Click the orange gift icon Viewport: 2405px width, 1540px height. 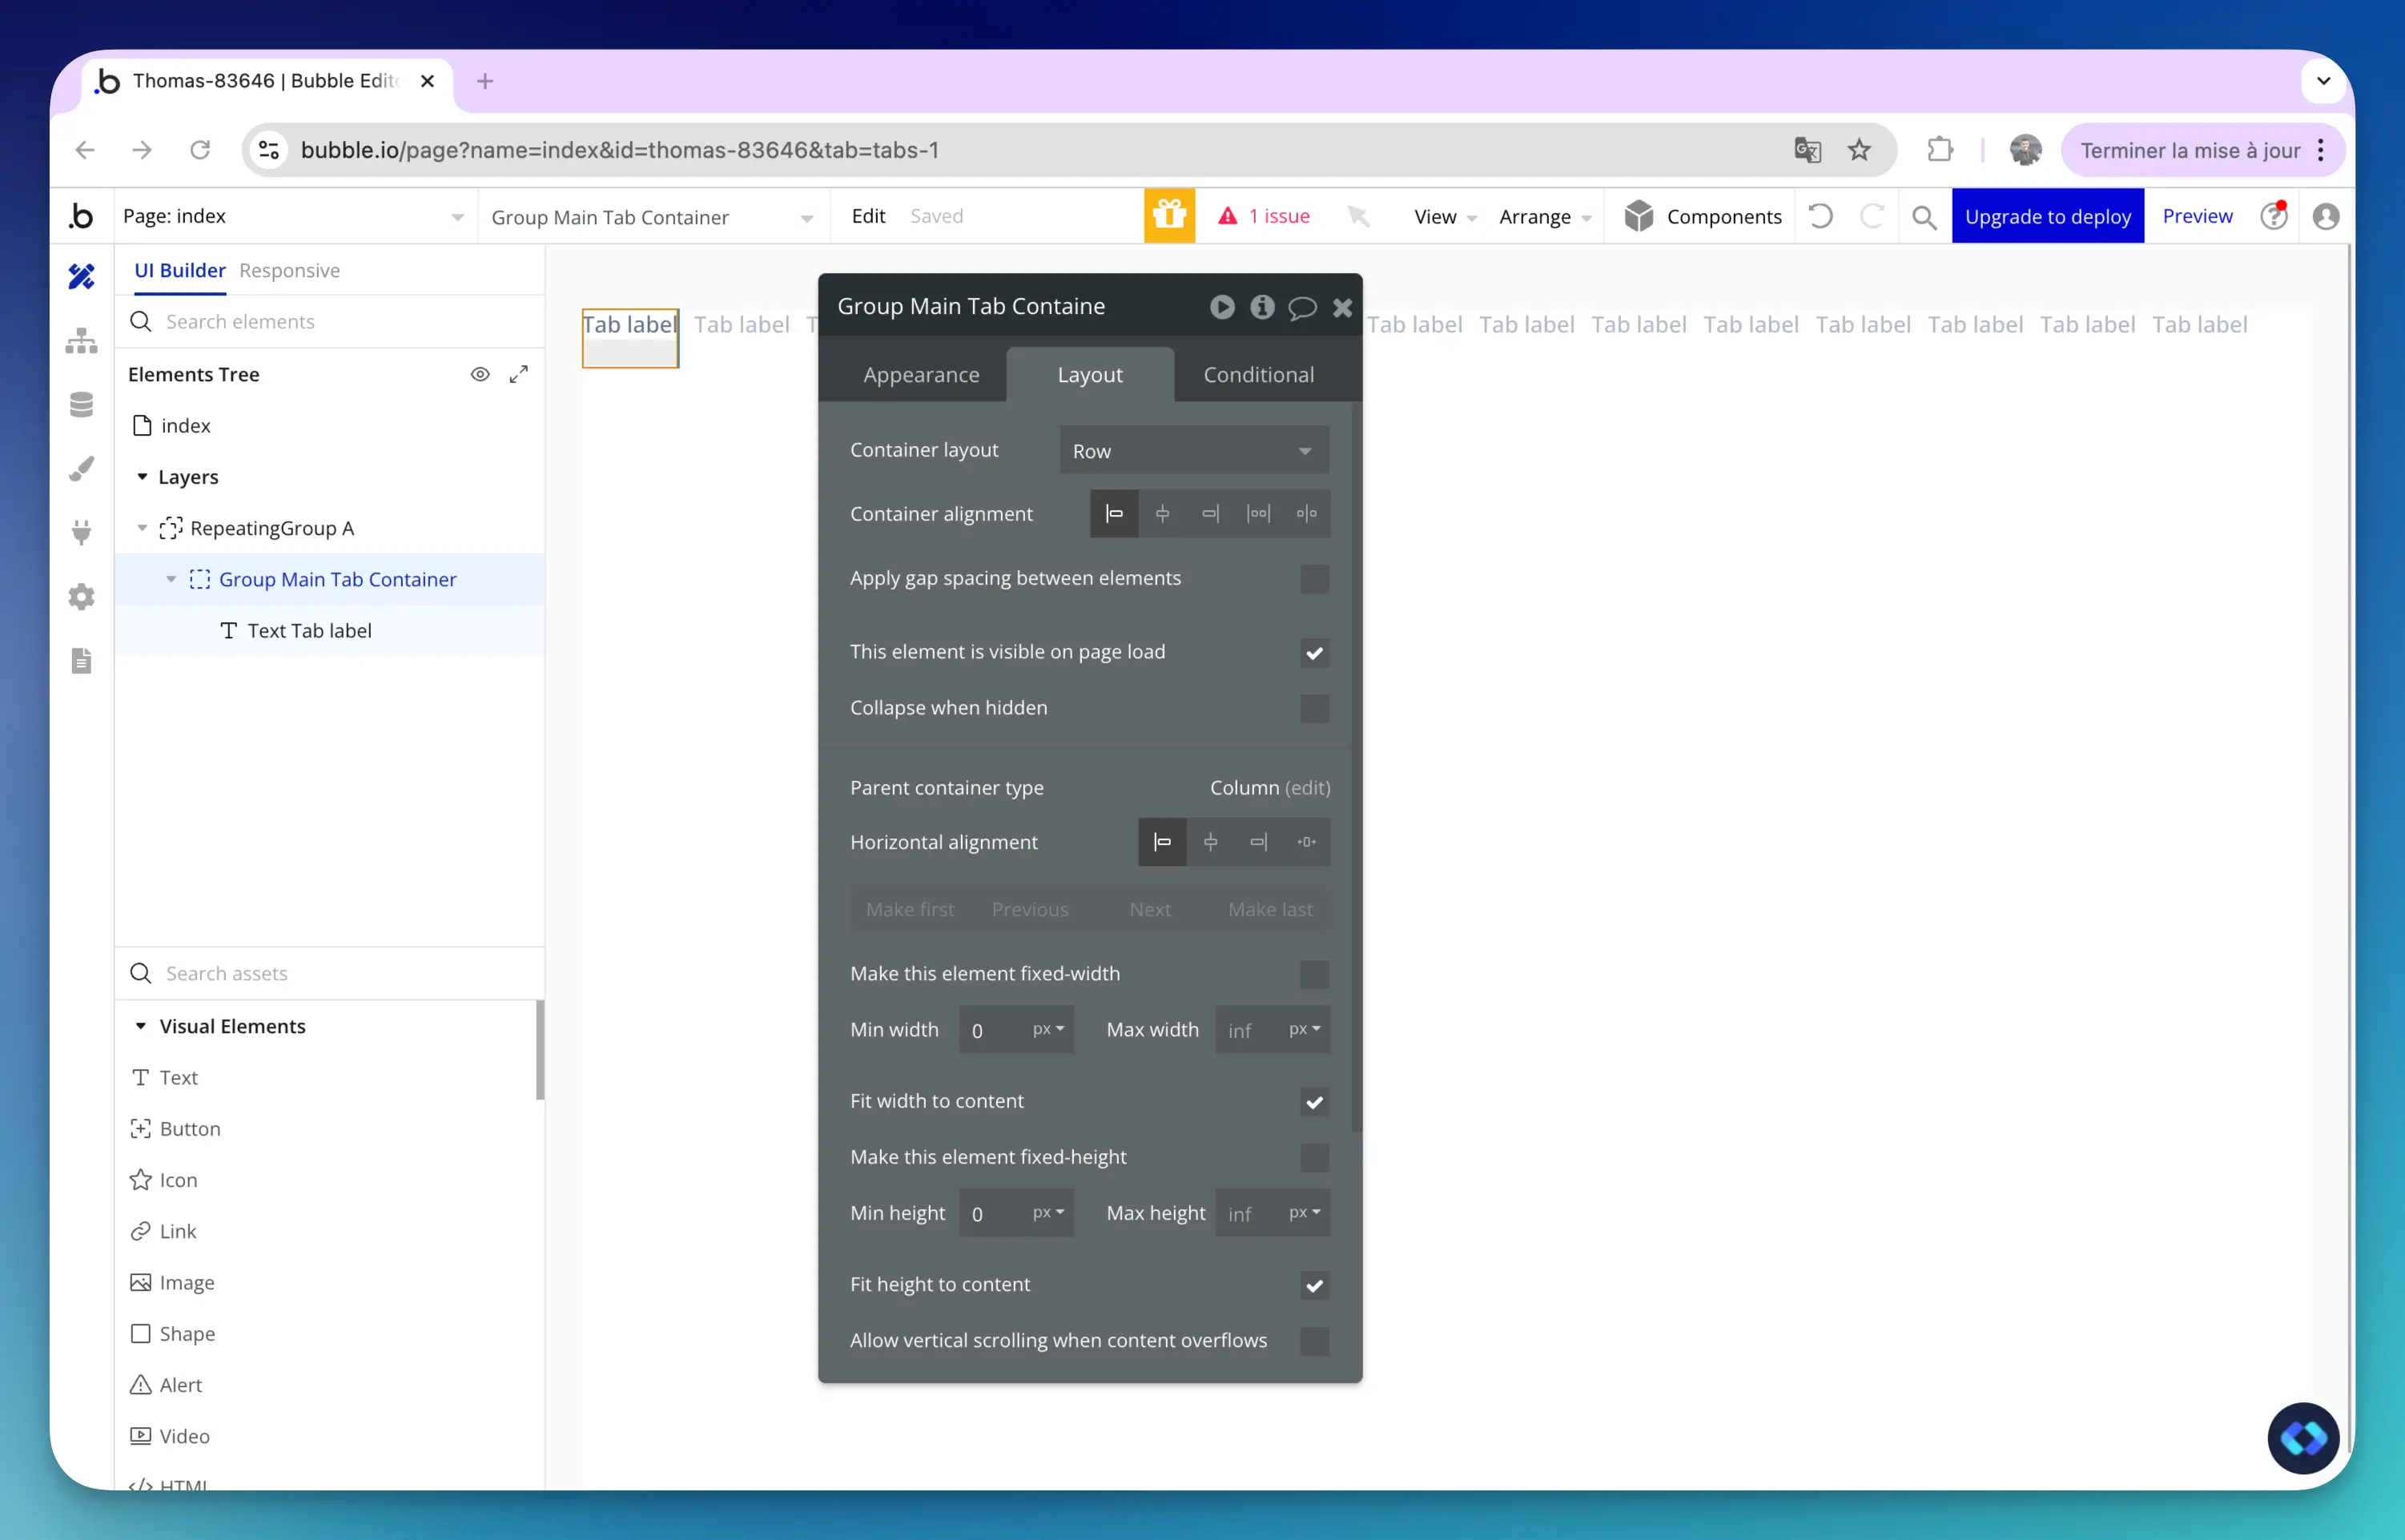1169,216
